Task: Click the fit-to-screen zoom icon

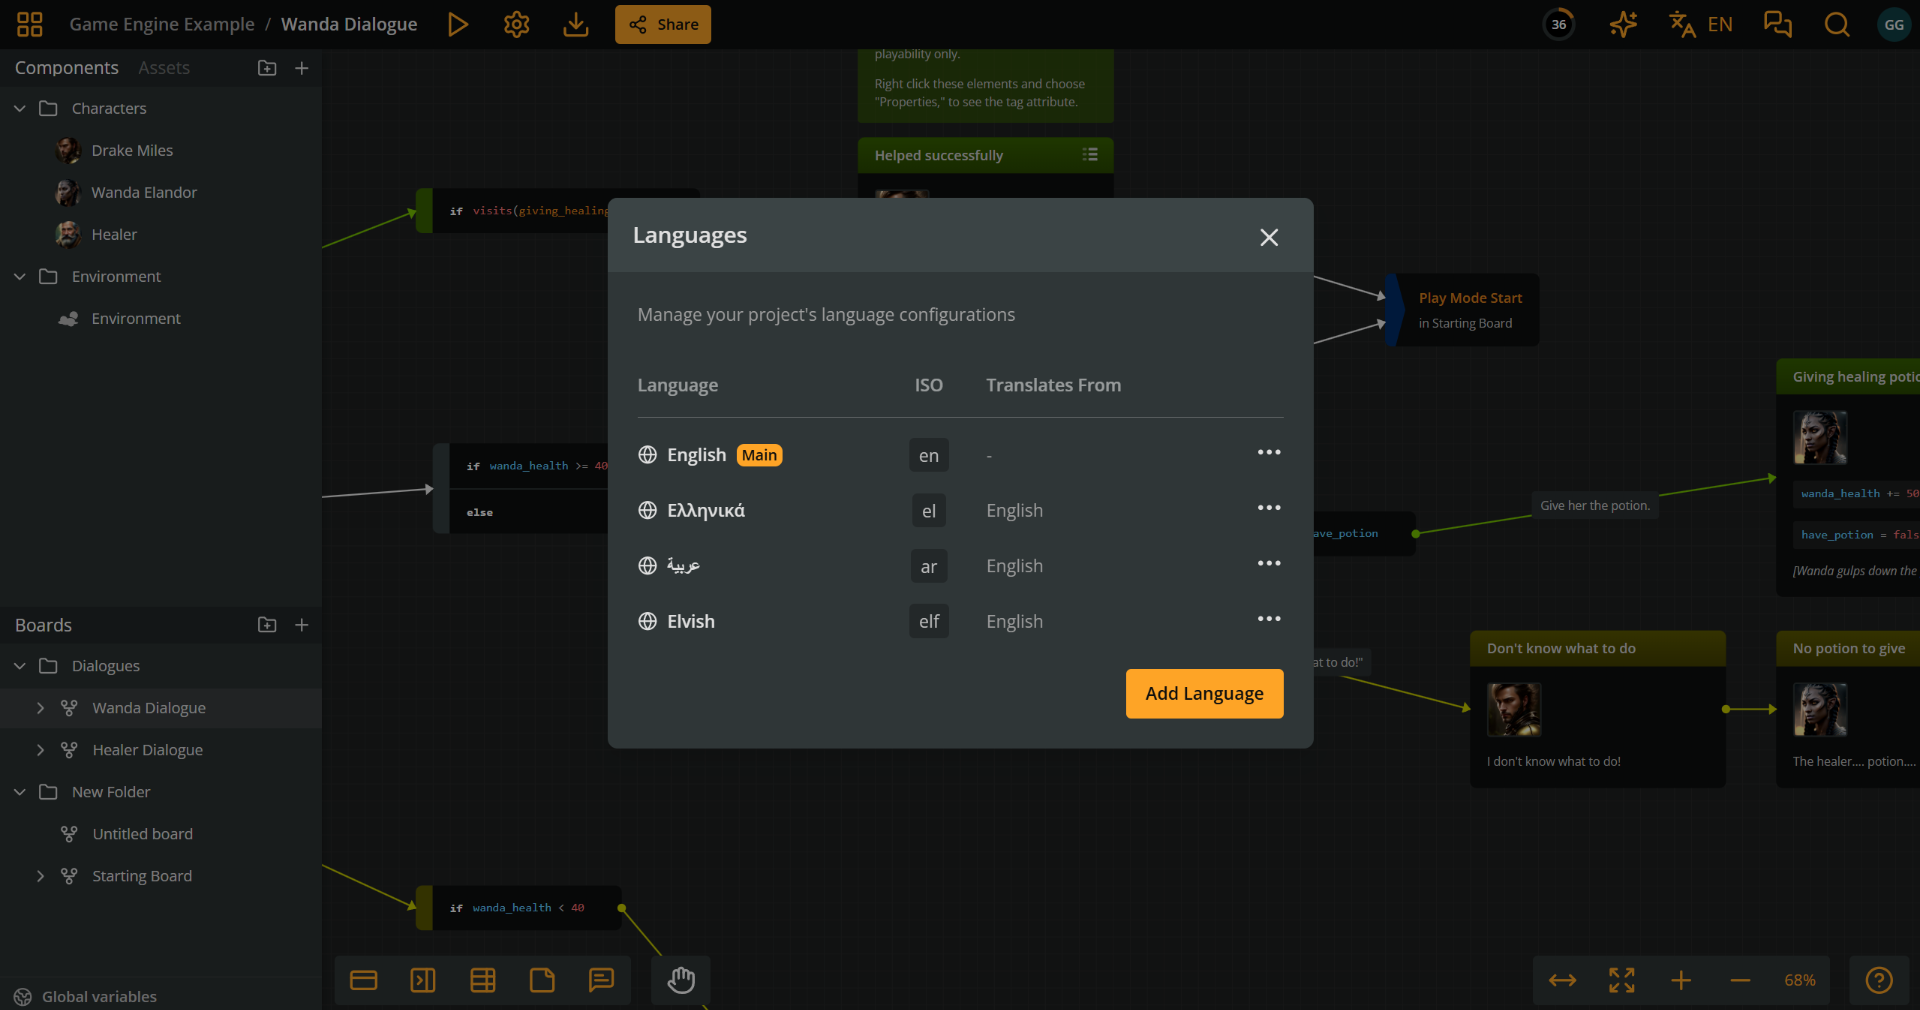Action: pos(1622,981)
